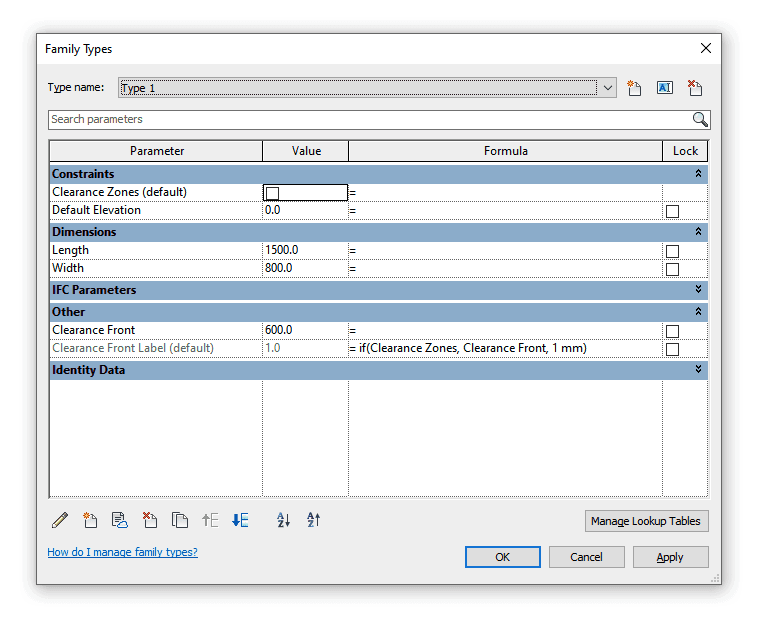Open the Type name dropdown
Viewport: 757px width, 620px height.
coord(607,88)
